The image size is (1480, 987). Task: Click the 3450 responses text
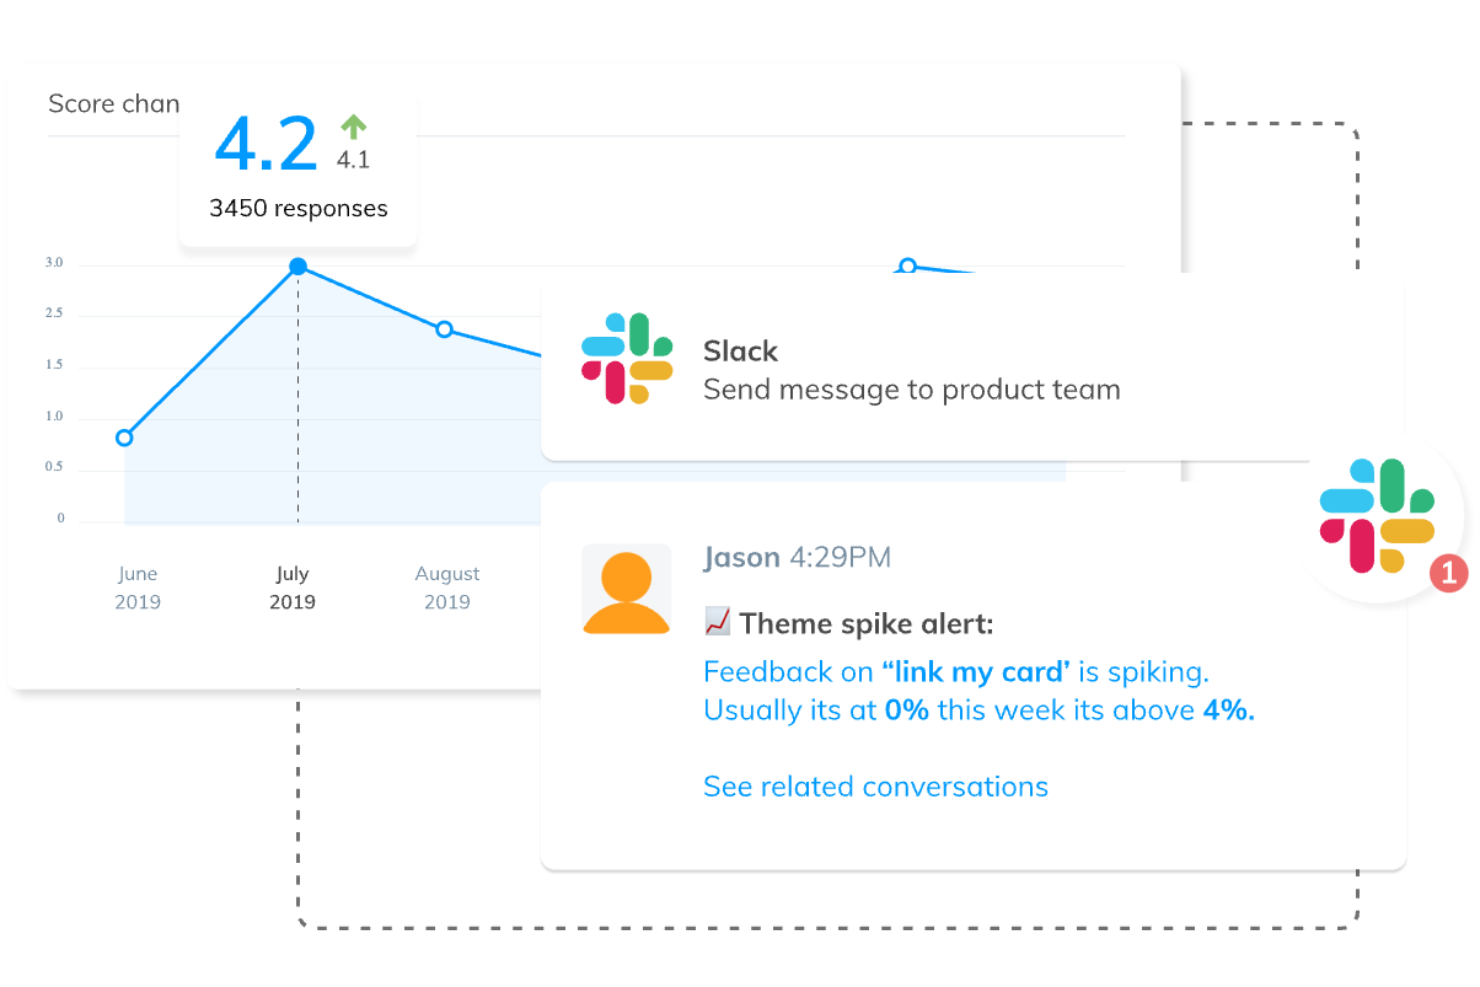coord(298,208)
